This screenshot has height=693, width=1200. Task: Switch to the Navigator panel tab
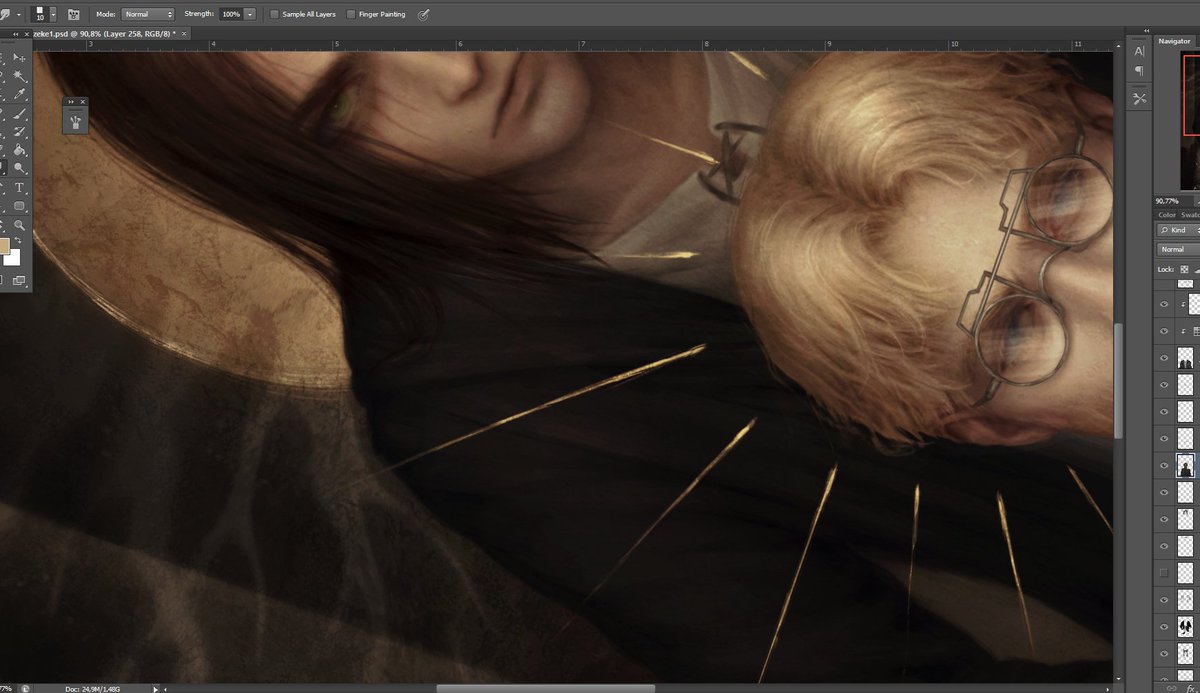coord(1174,41)
